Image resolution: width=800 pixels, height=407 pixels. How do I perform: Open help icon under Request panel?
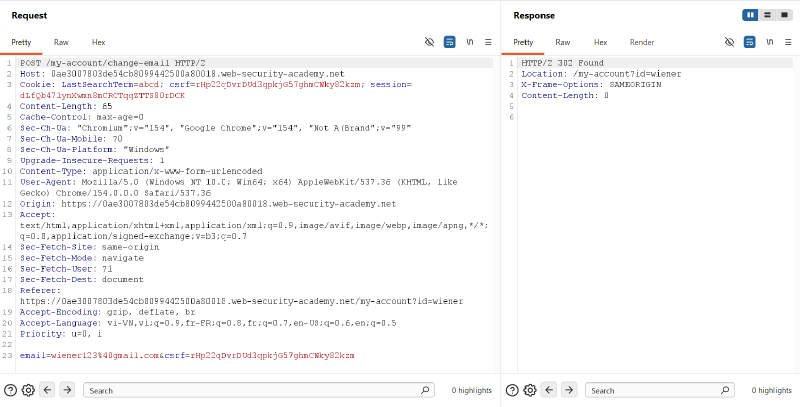[x=10, y=391]
